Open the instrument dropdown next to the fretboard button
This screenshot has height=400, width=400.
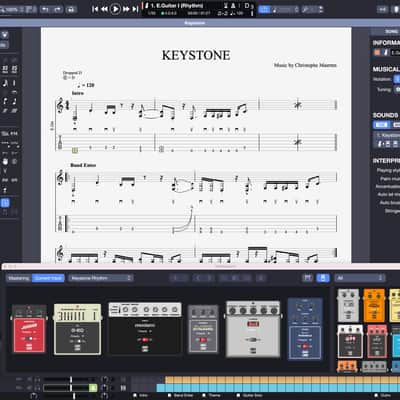tap(285, 9)
